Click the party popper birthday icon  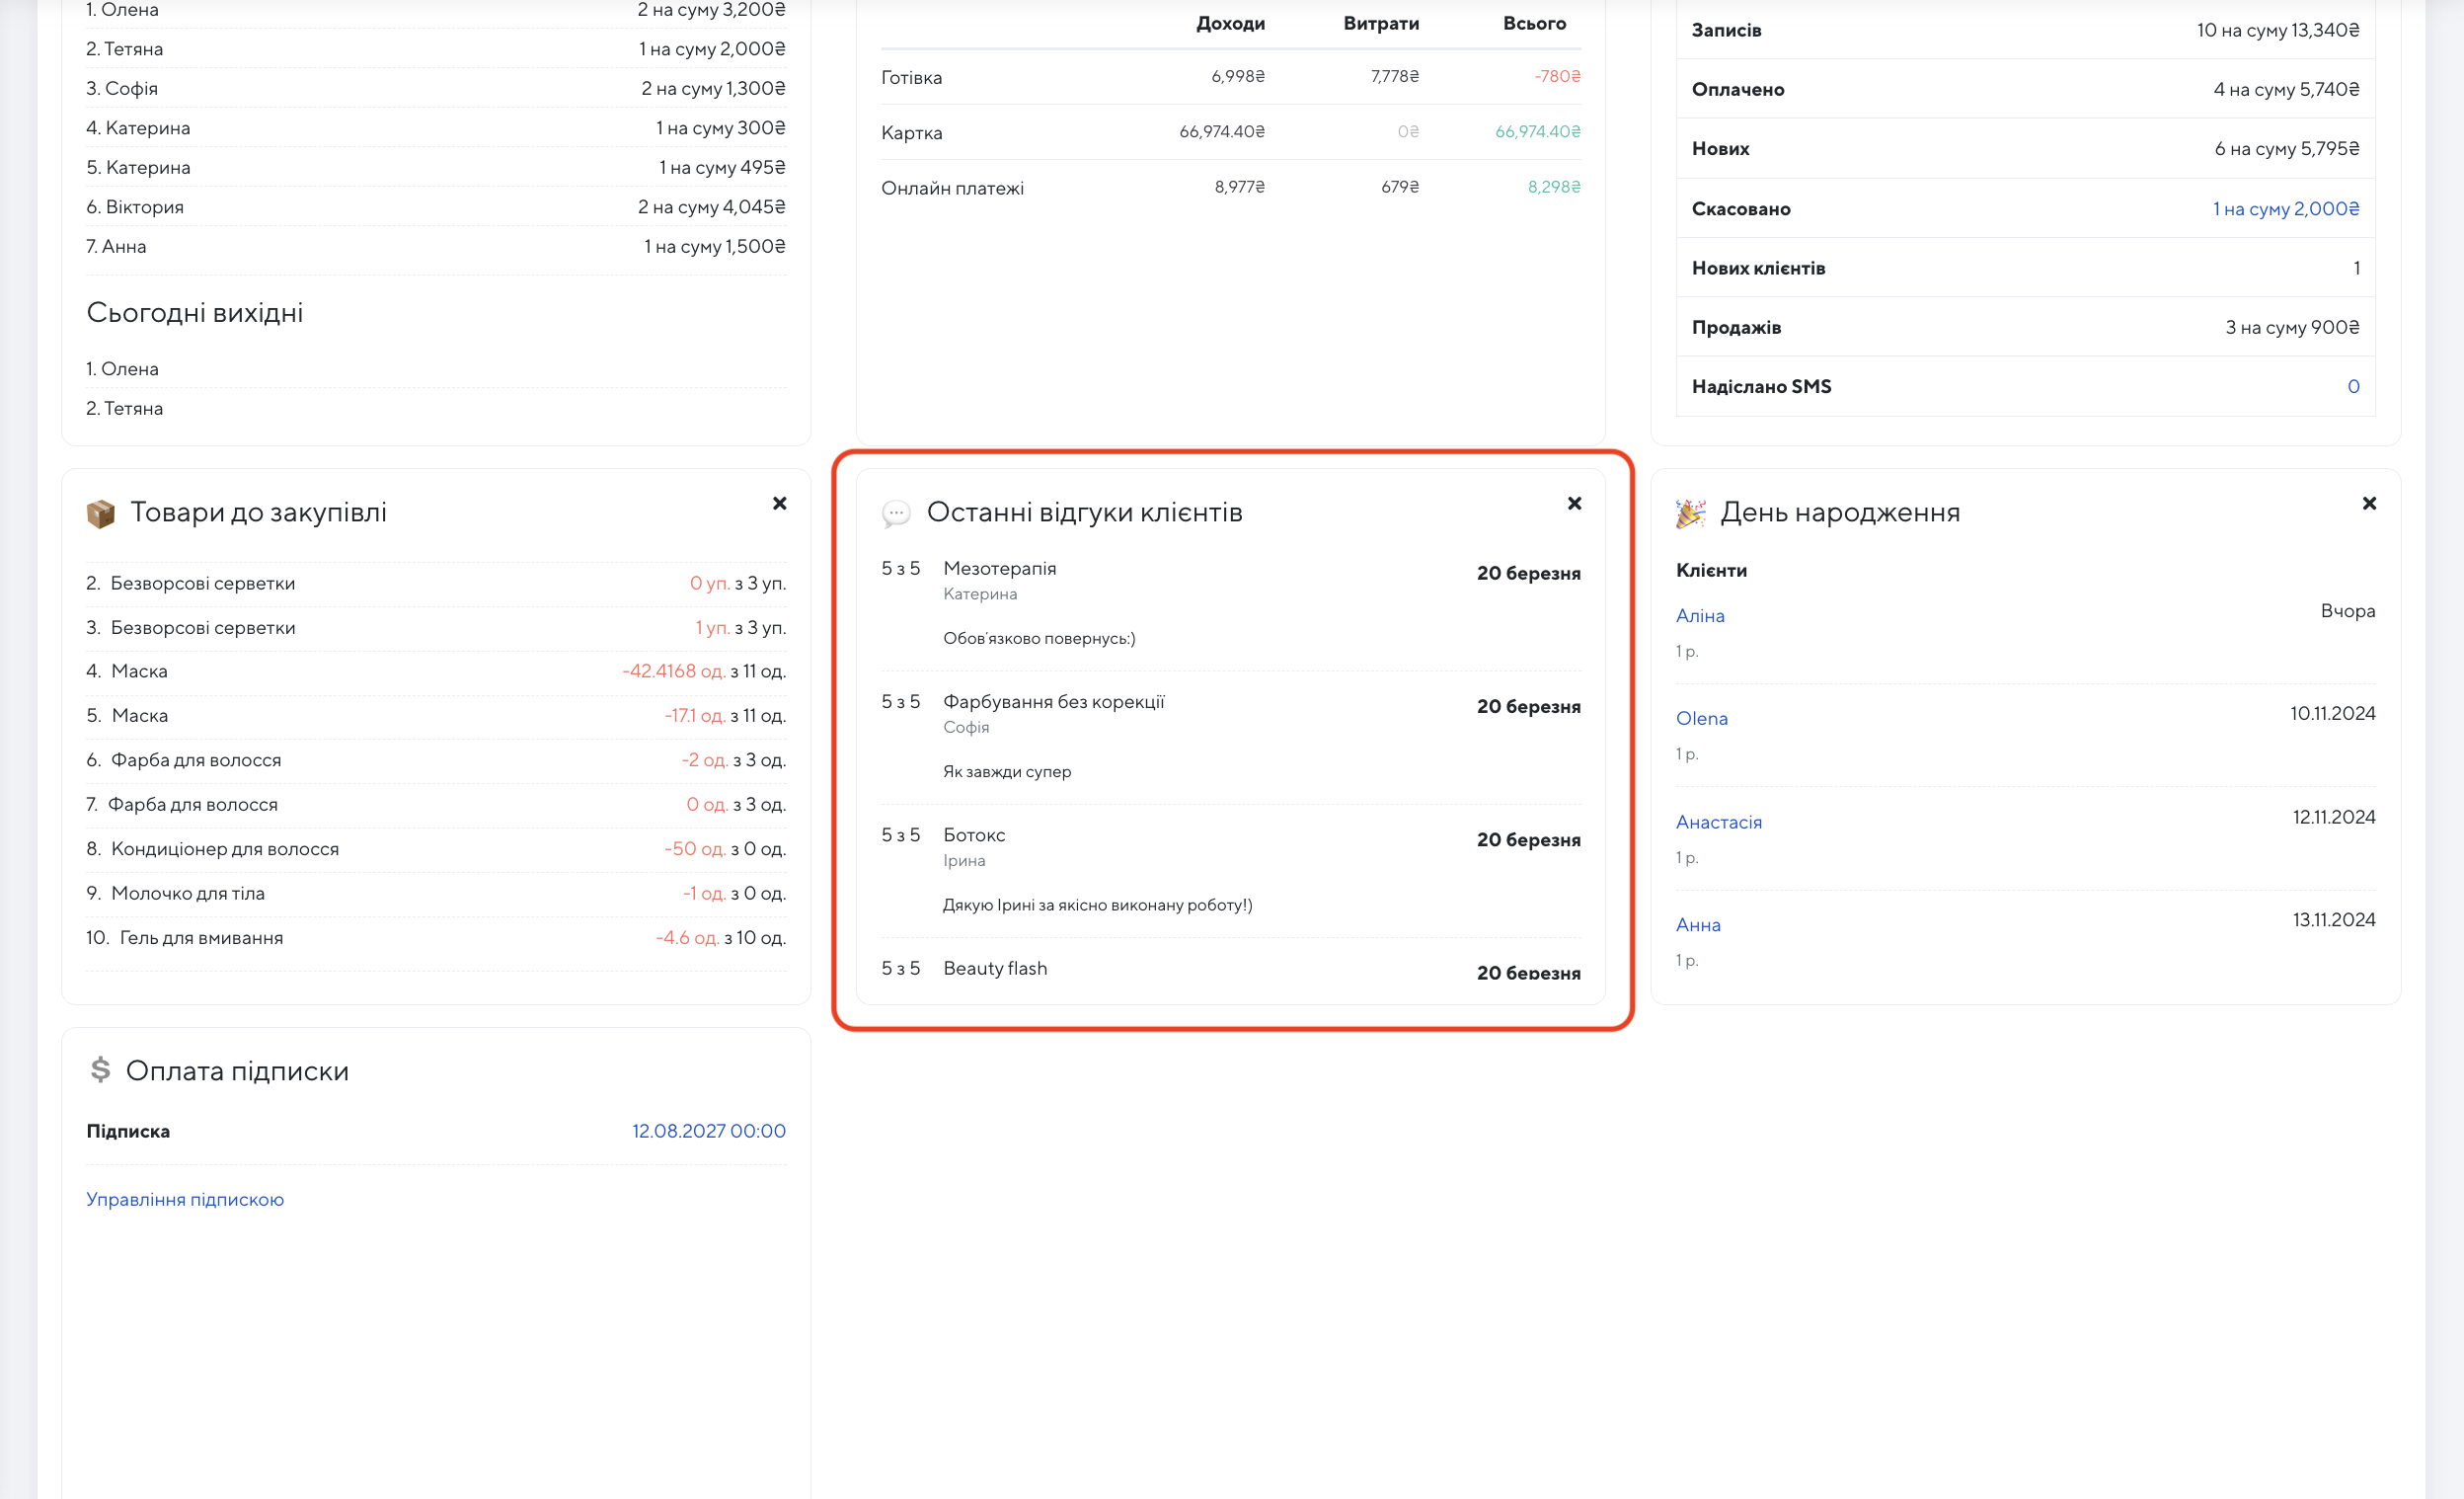1690,513
